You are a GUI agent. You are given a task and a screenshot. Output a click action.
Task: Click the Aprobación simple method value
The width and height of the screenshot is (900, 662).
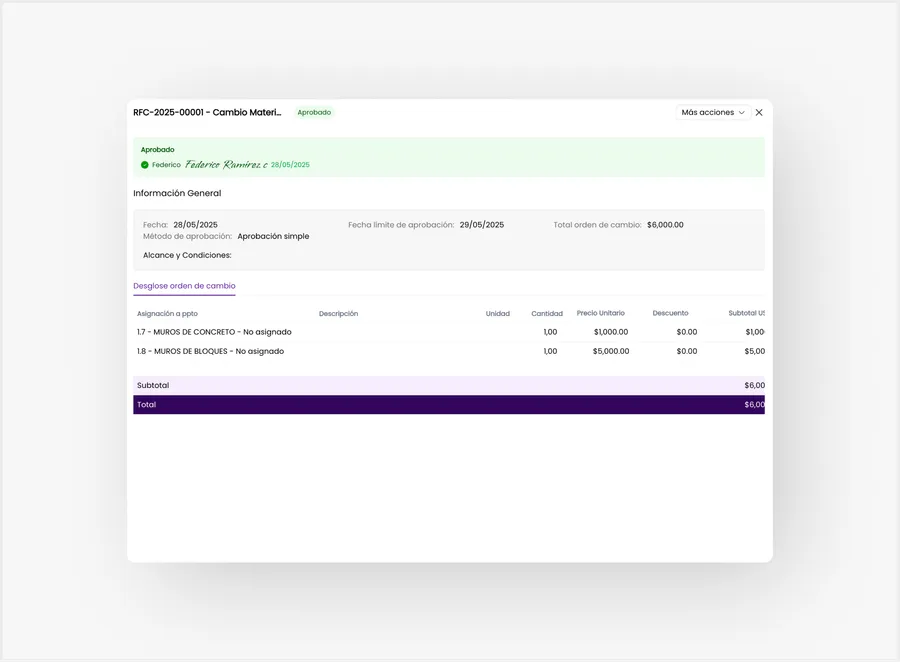[273, 236]
